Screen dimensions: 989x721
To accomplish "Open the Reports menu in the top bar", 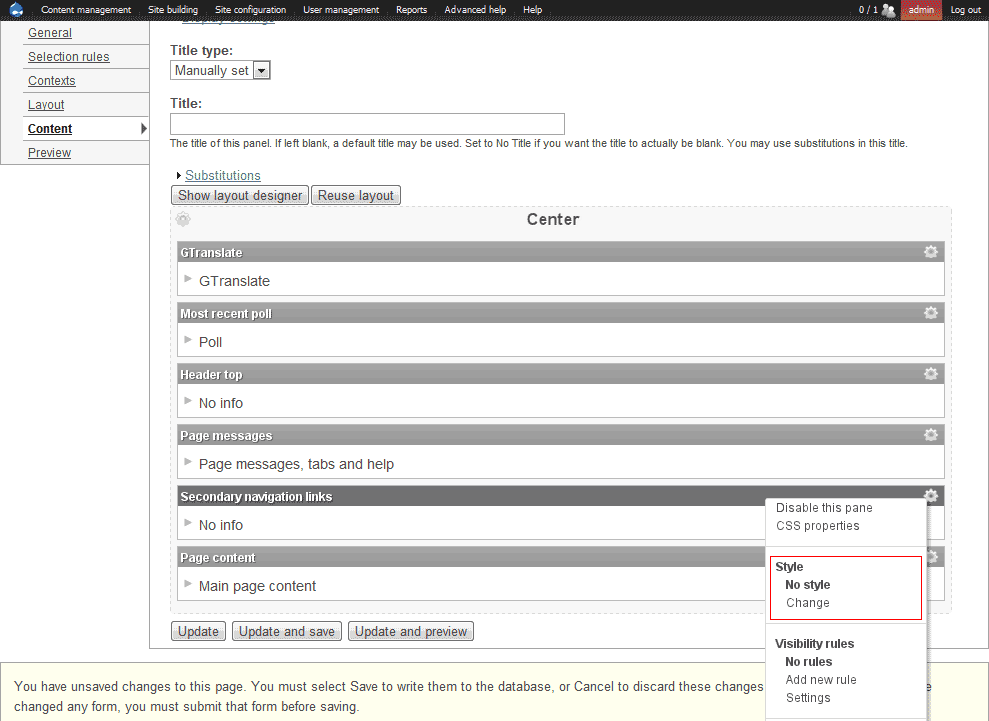I will (411, 10).
